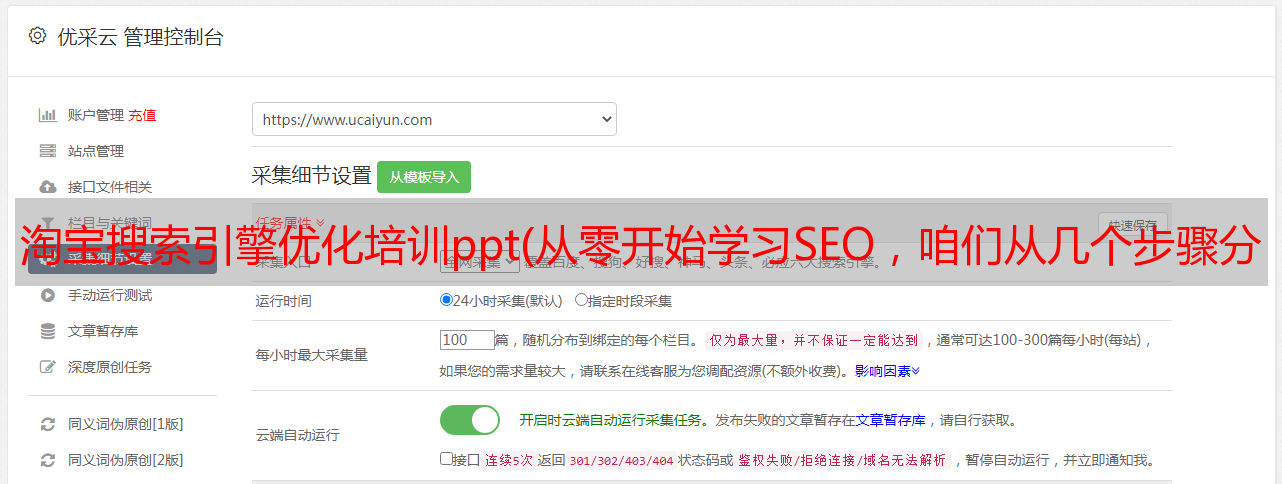Select the 深度原创任务 edit icon

click(x=47, y=367)
